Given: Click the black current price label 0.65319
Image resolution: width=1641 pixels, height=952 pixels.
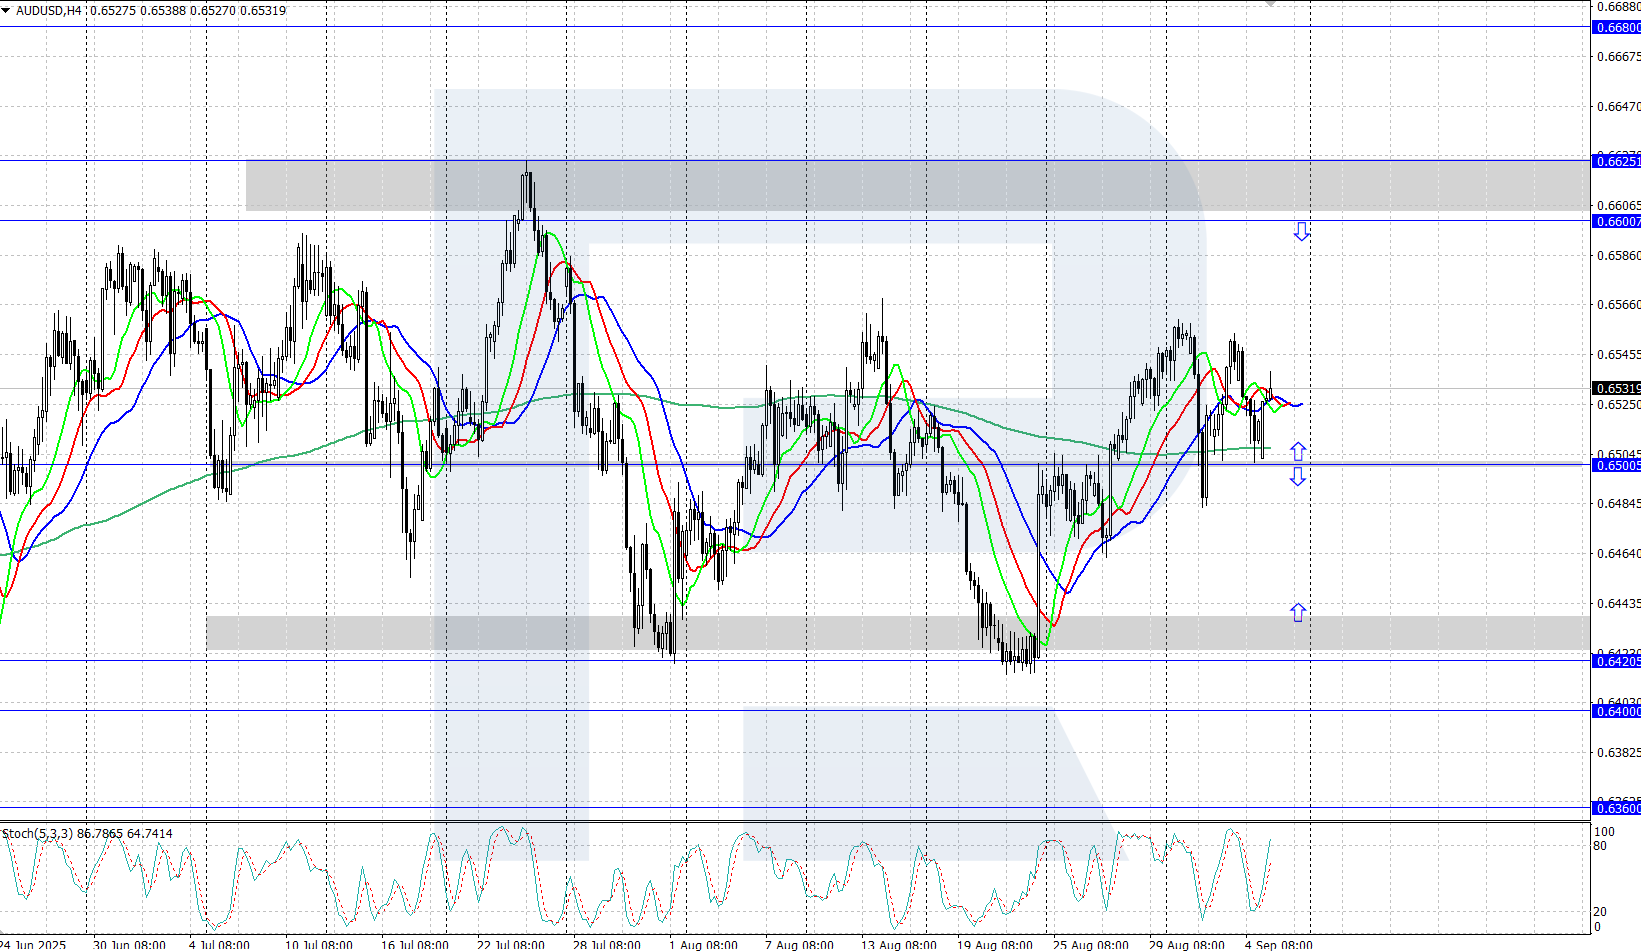Looking at the screenshot, I should (1615, 388).
